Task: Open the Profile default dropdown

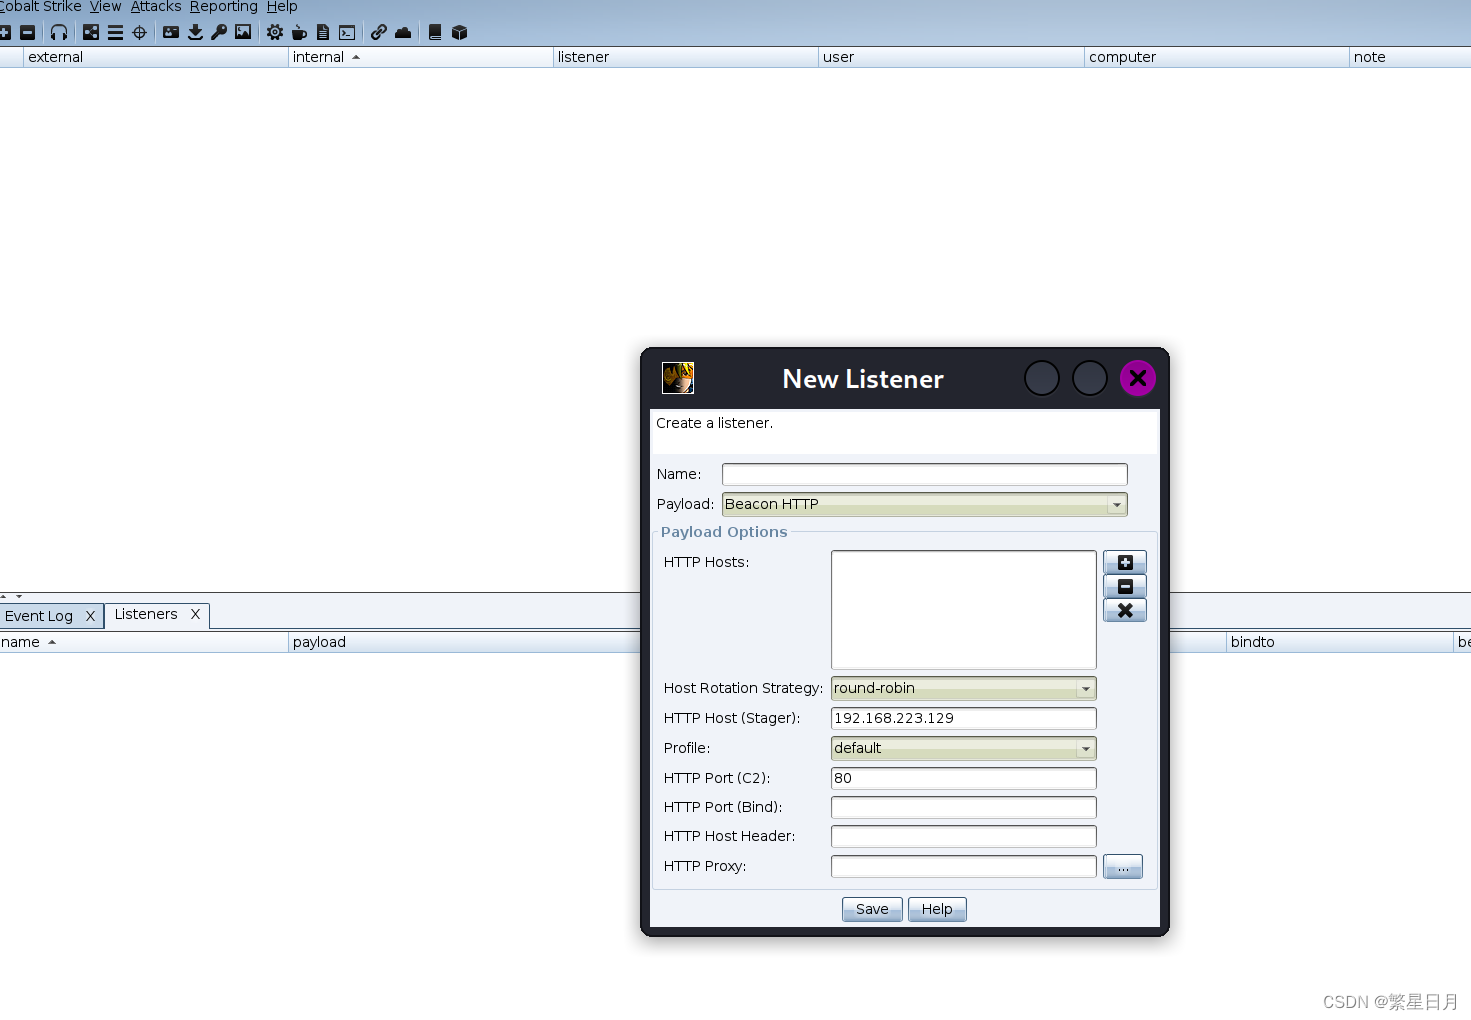Action: tap(963, 748)
